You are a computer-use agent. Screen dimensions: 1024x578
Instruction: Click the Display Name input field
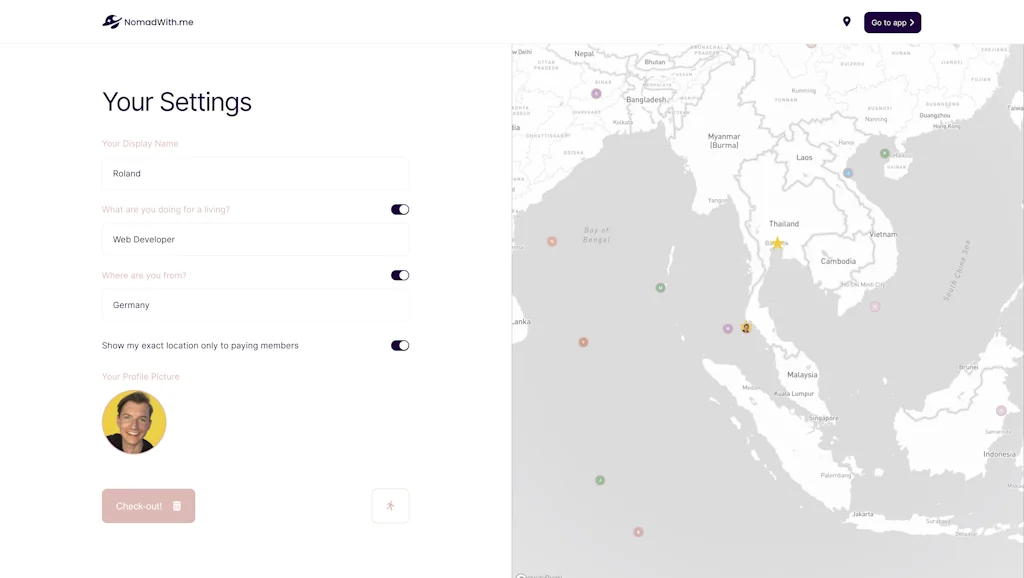pos(255,174)
